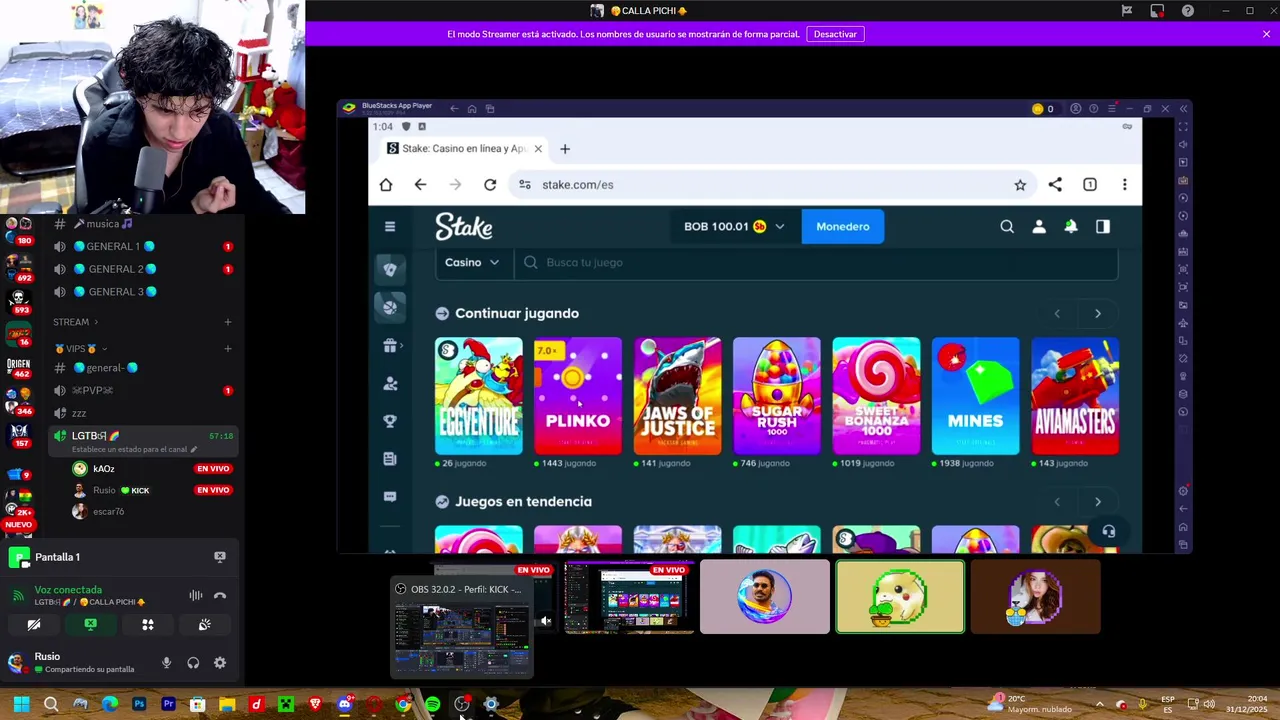Collapse the STREAM category in Discord
This screenshot has width=1280, height=720.
coord(76,322)
